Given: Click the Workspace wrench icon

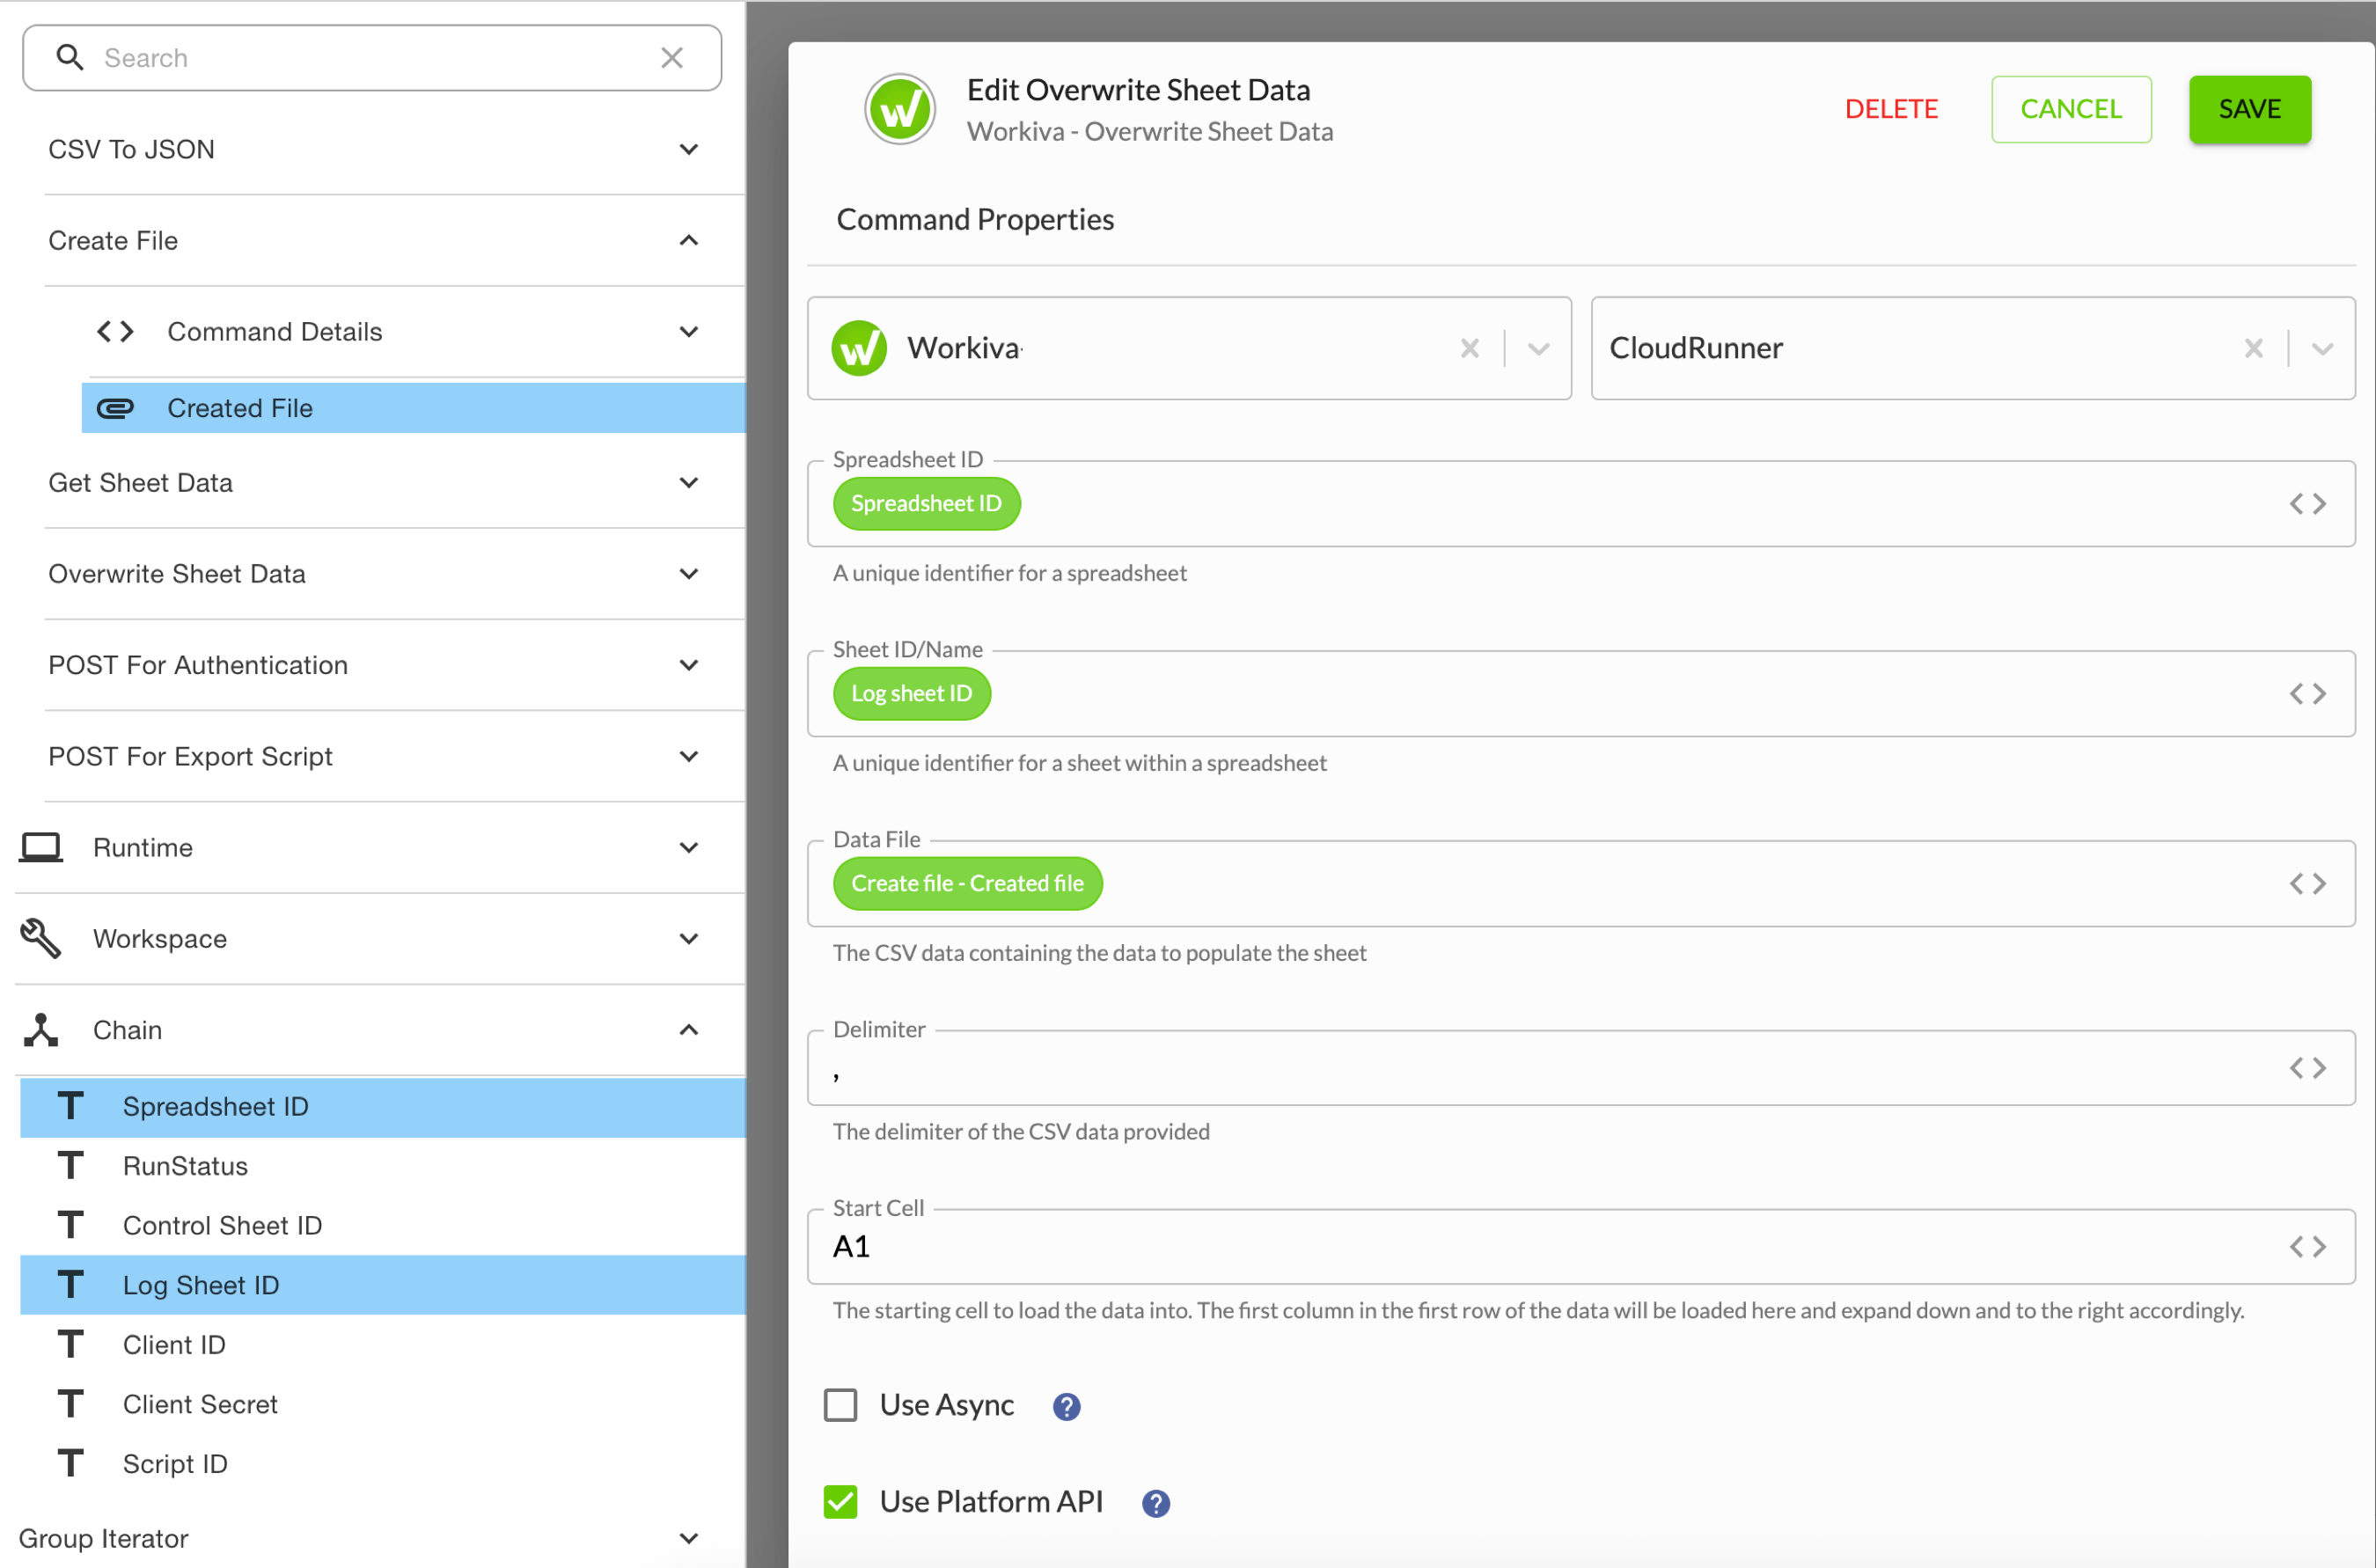Looking at the screenshot, I should [41, 938].
